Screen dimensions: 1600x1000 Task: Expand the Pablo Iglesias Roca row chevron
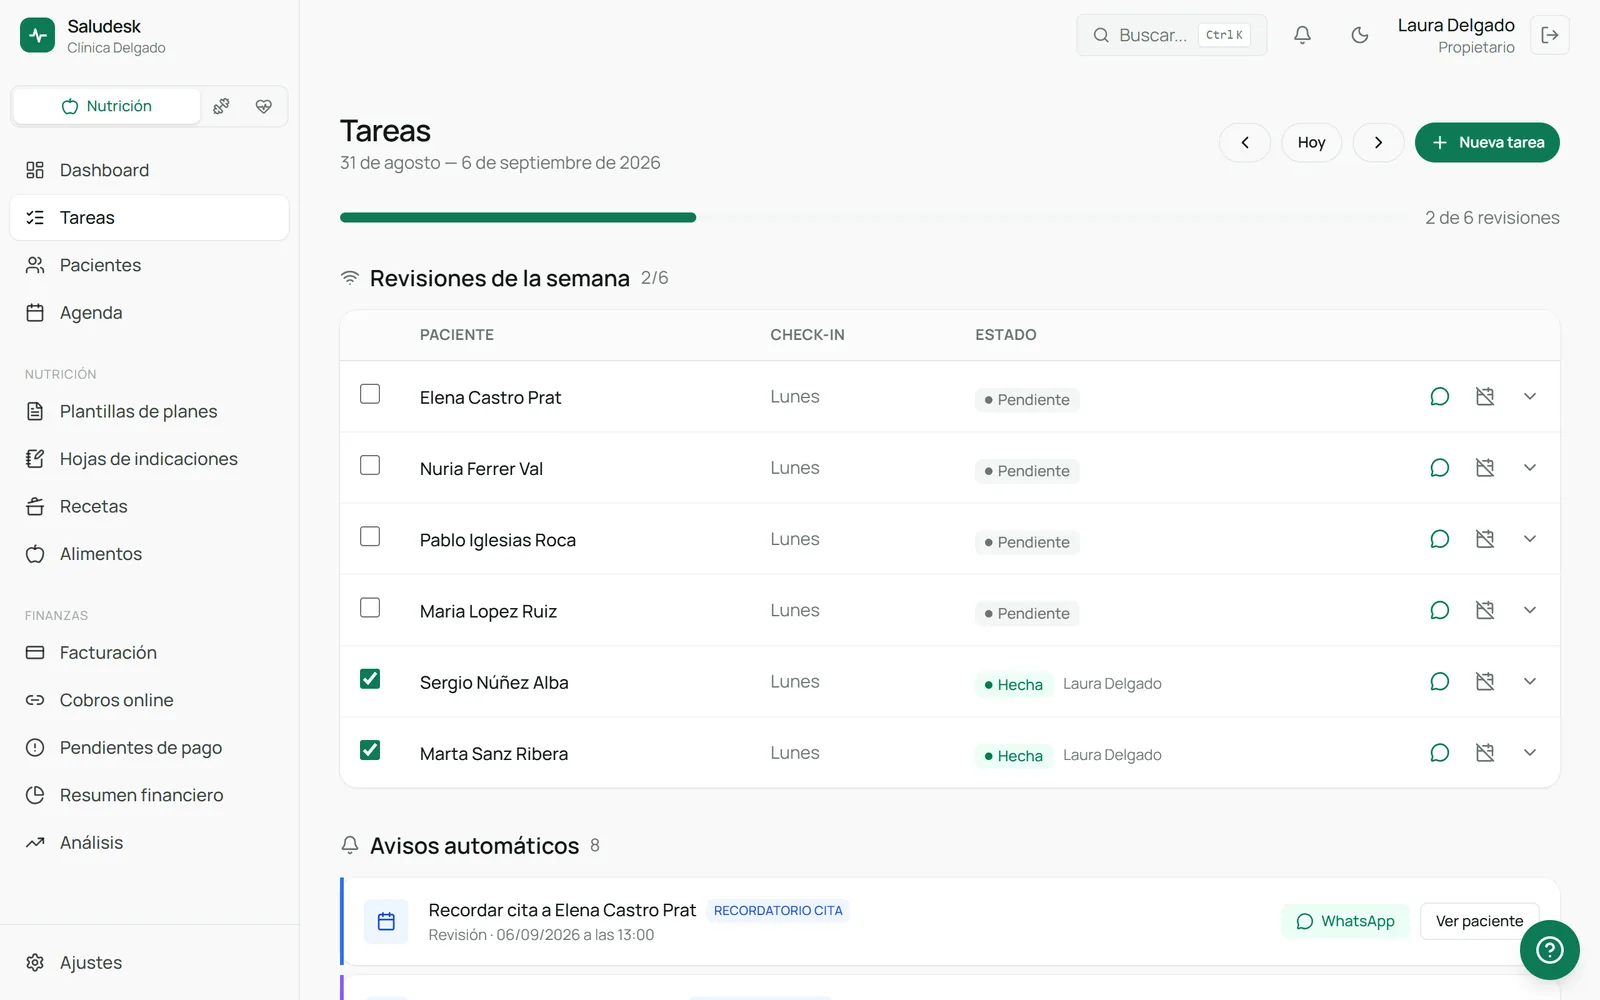pos(1530,539)
